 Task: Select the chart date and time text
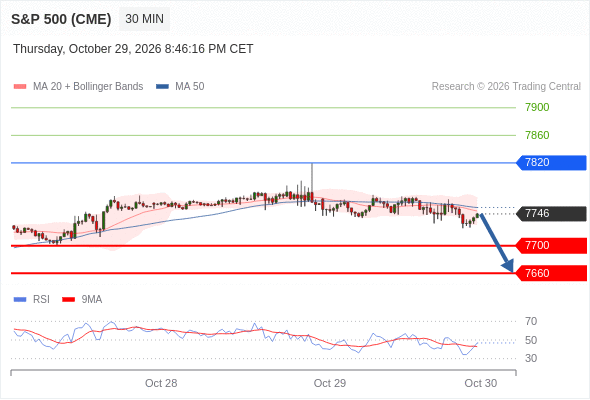click(133, 49)
